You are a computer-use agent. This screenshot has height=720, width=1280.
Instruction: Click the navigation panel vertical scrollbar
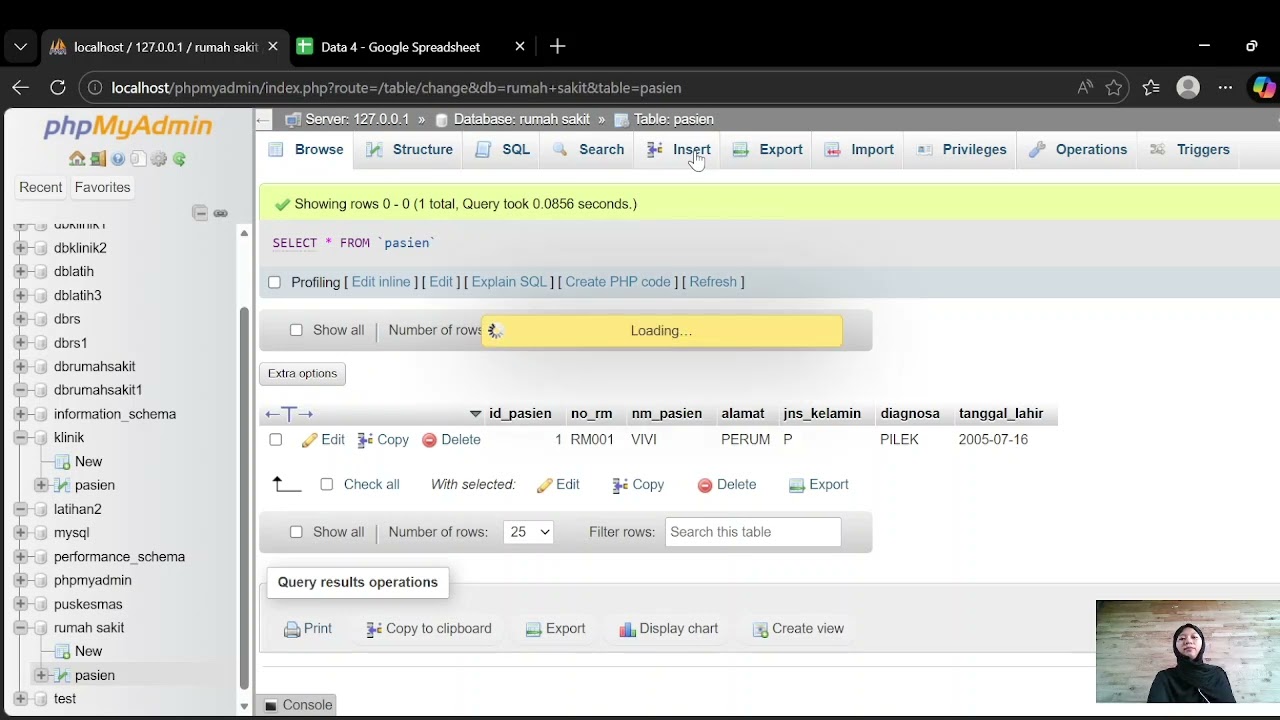pos(244,497)
